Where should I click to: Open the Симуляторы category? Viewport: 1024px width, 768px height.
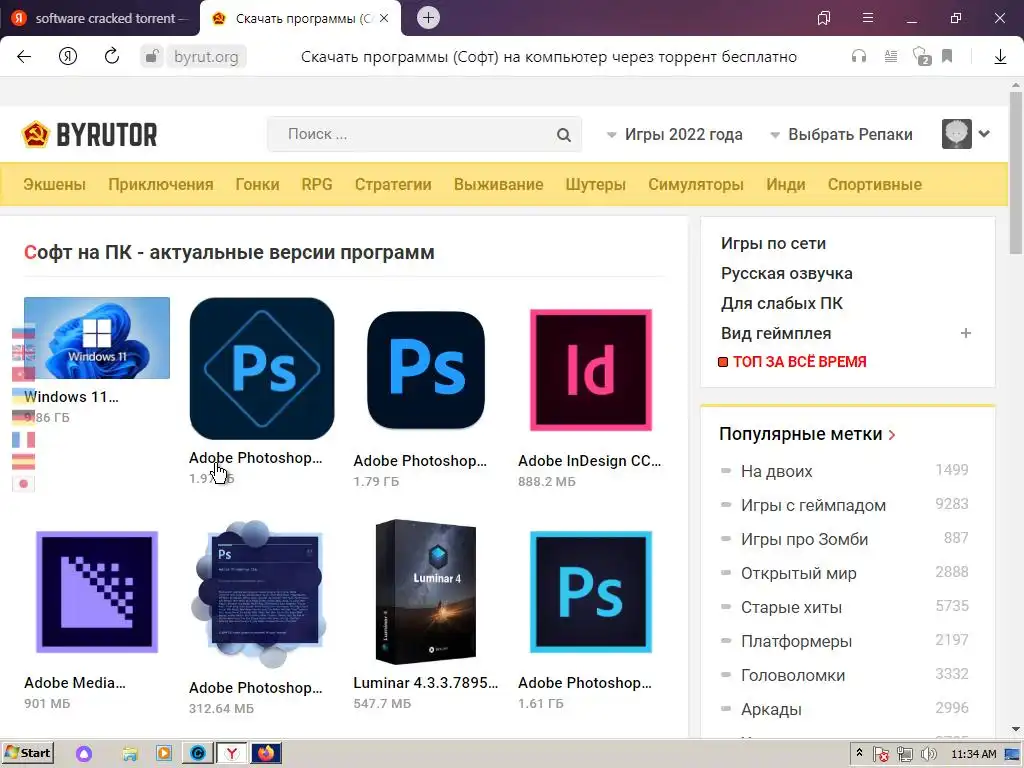coord(696,184)
